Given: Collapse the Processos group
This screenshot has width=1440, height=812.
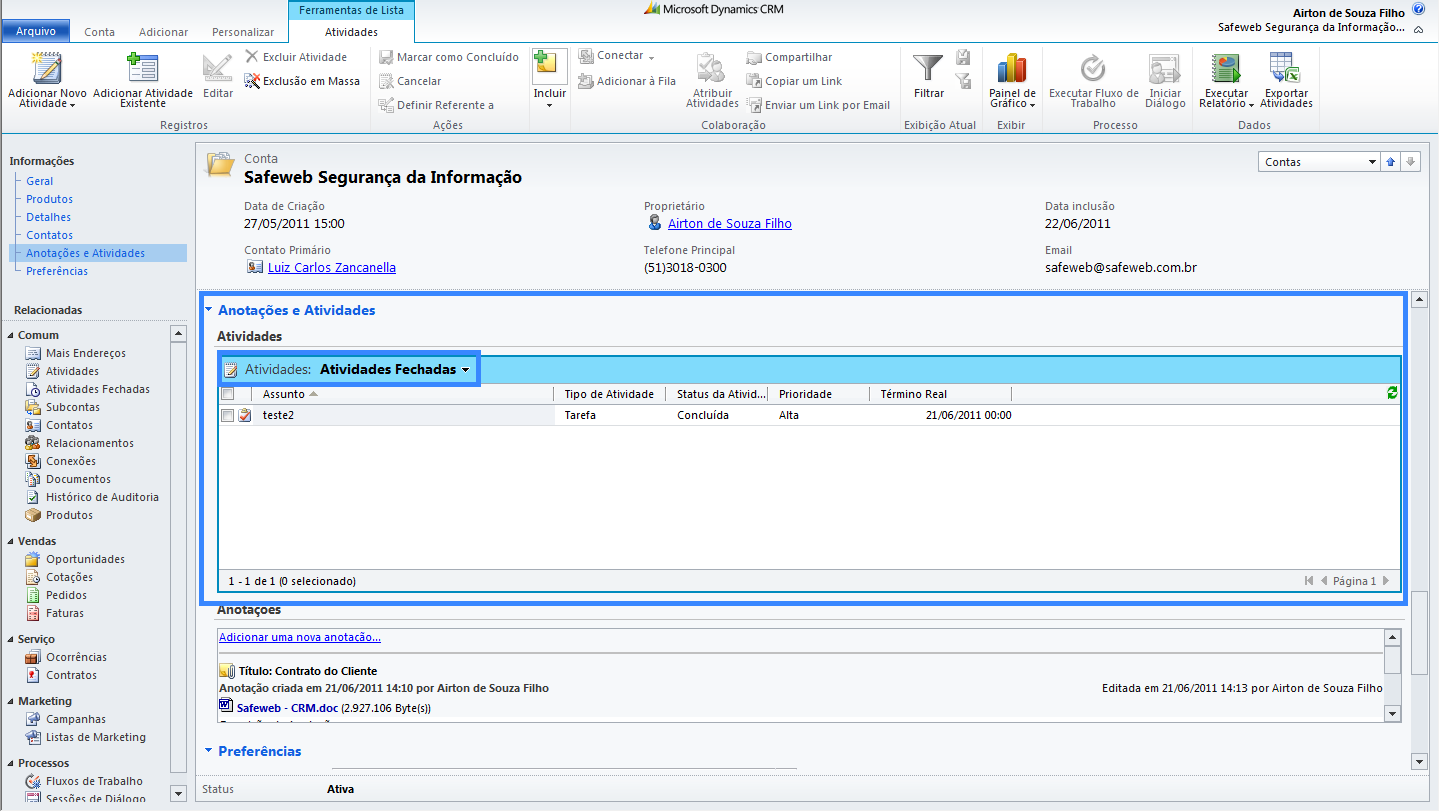Looking at the screenshot, I should click(11, 763).
